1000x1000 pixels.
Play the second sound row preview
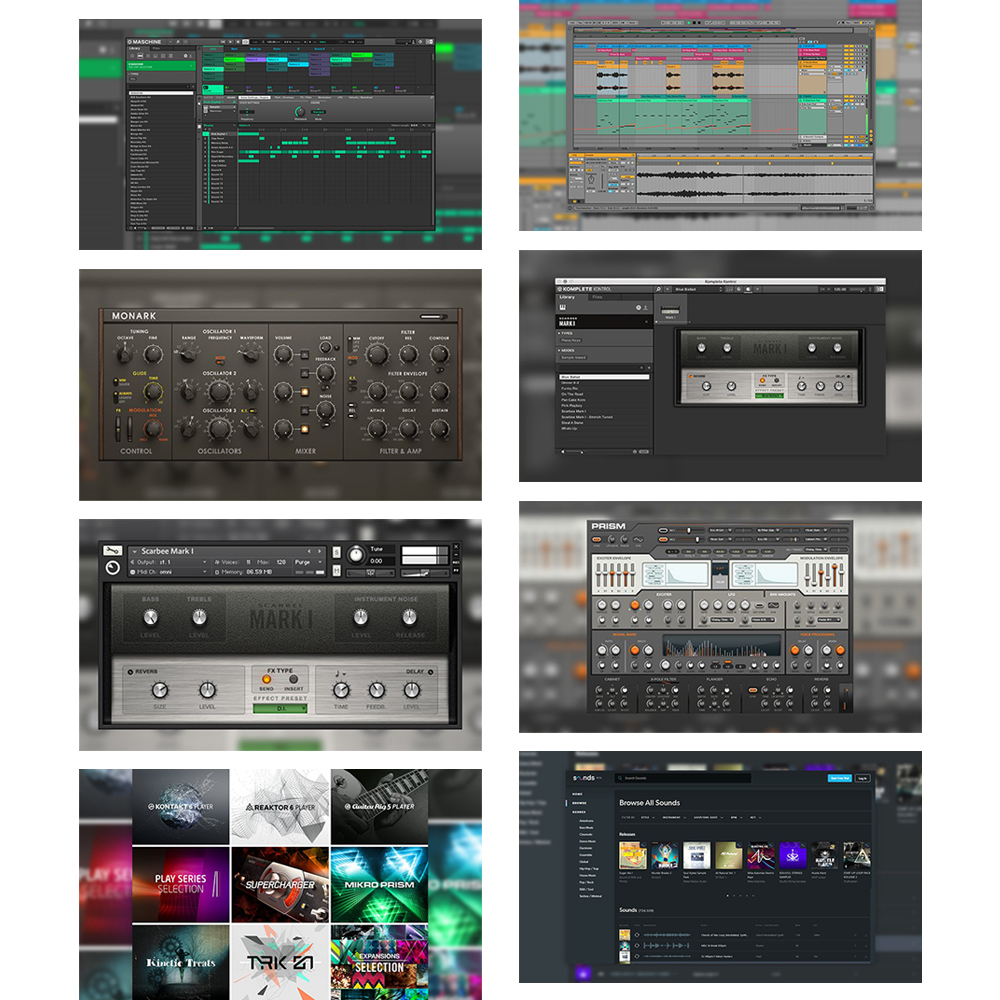(636, 946)
